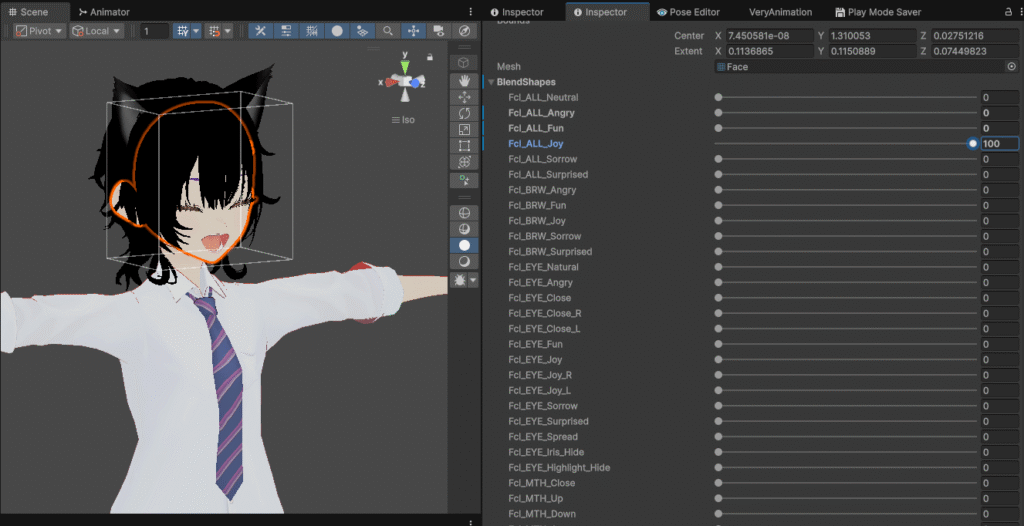Select the Hand view tool
Image resolution: width=1024 pixels, height=526 pixels.
(464, 80)
